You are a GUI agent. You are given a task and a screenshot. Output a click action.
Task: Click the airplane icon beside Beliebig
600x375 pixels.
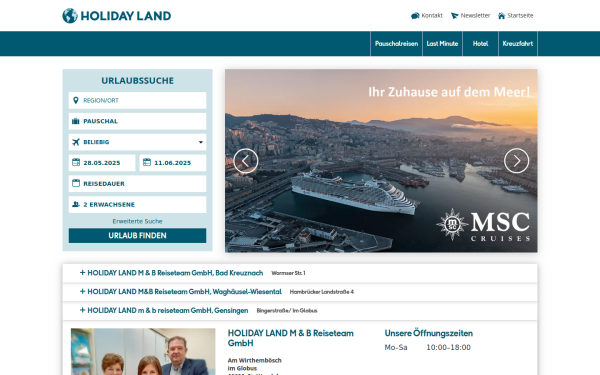[x=76, y=142]
